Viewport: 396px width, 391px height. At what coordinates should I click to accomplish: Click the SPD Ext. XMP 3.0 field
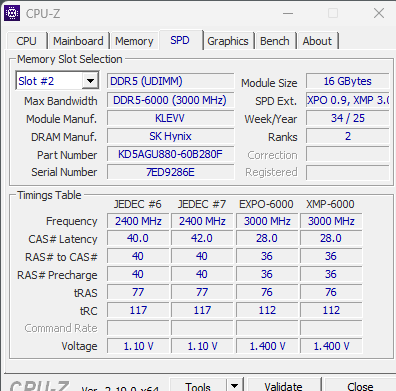click(x=348, y=100)
